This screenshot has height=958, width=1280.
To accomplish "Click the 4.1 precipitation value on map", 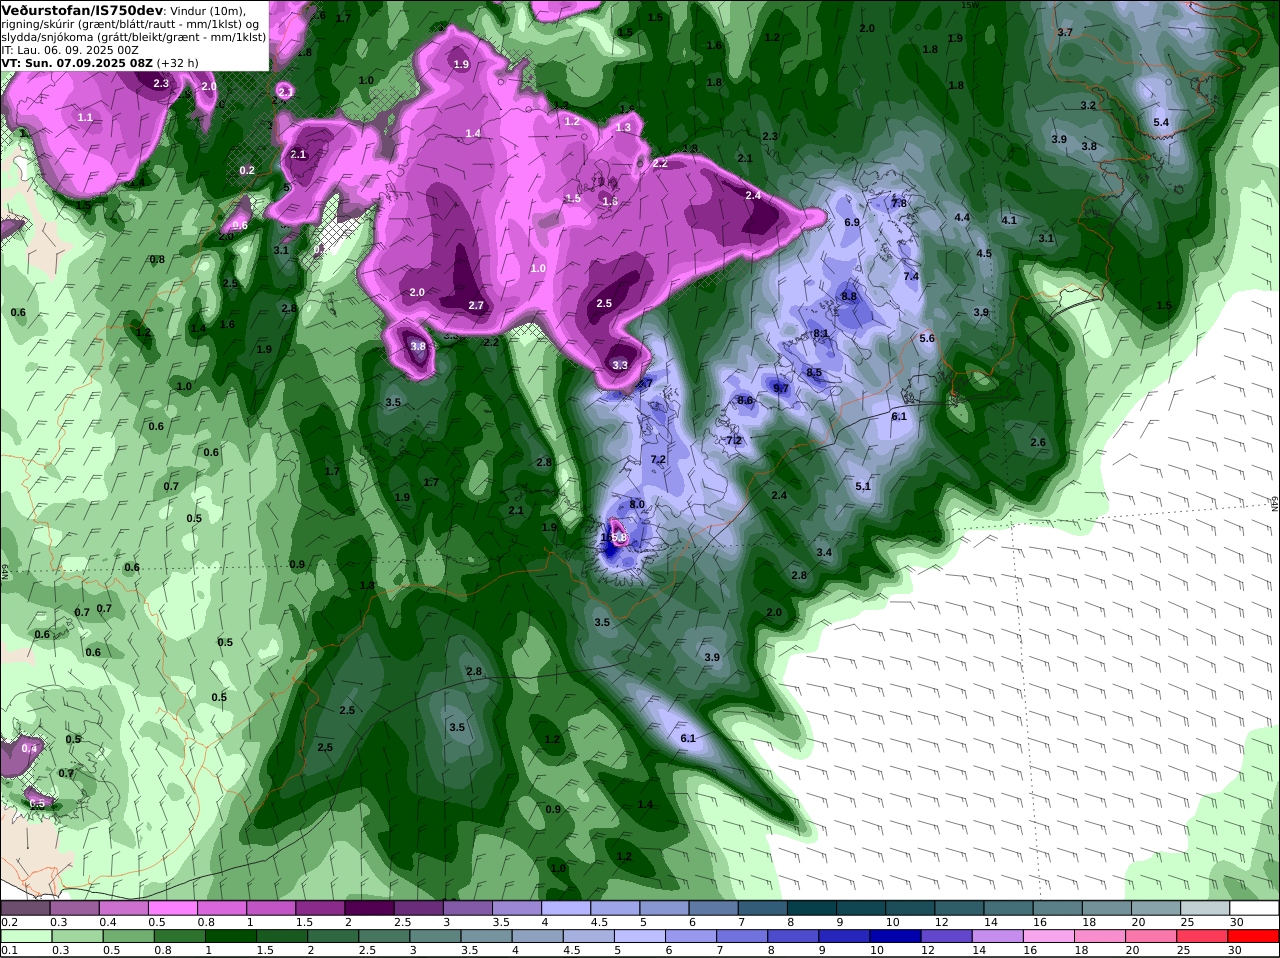I will pos(1009,220).
